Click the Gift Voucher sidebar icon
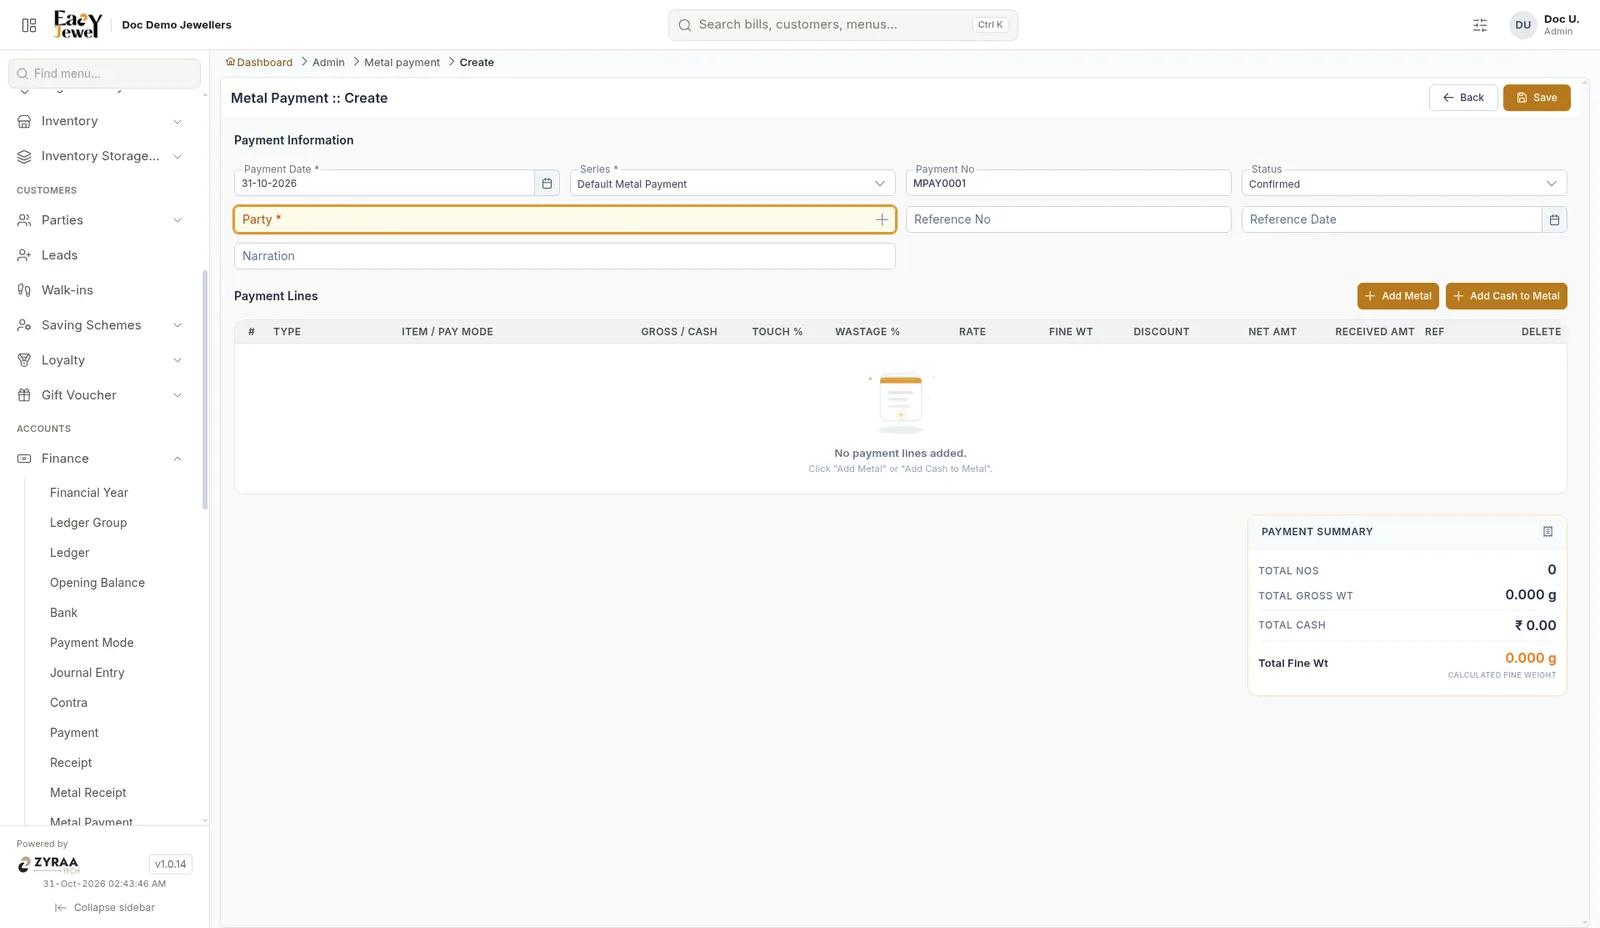1600x928 pixels. (24, 395)
